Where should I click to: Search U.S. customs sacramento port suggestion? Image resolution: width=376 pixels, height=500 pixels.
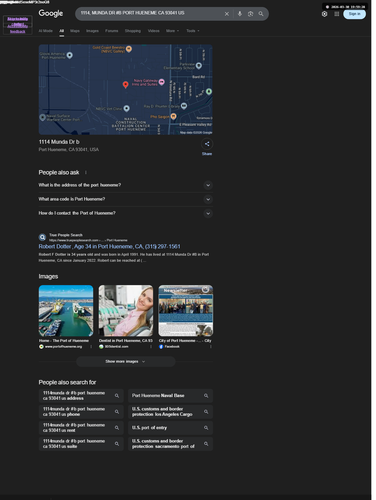[x=170, y=444]
